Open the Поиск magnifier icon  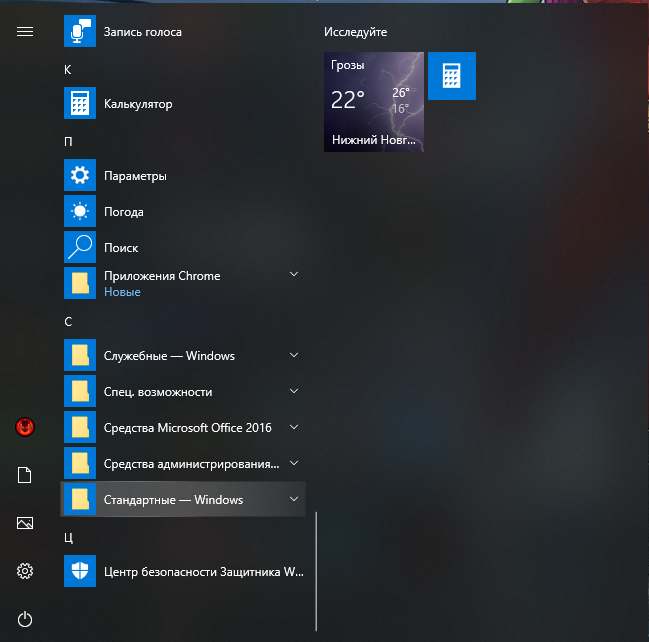click(80, 247)
